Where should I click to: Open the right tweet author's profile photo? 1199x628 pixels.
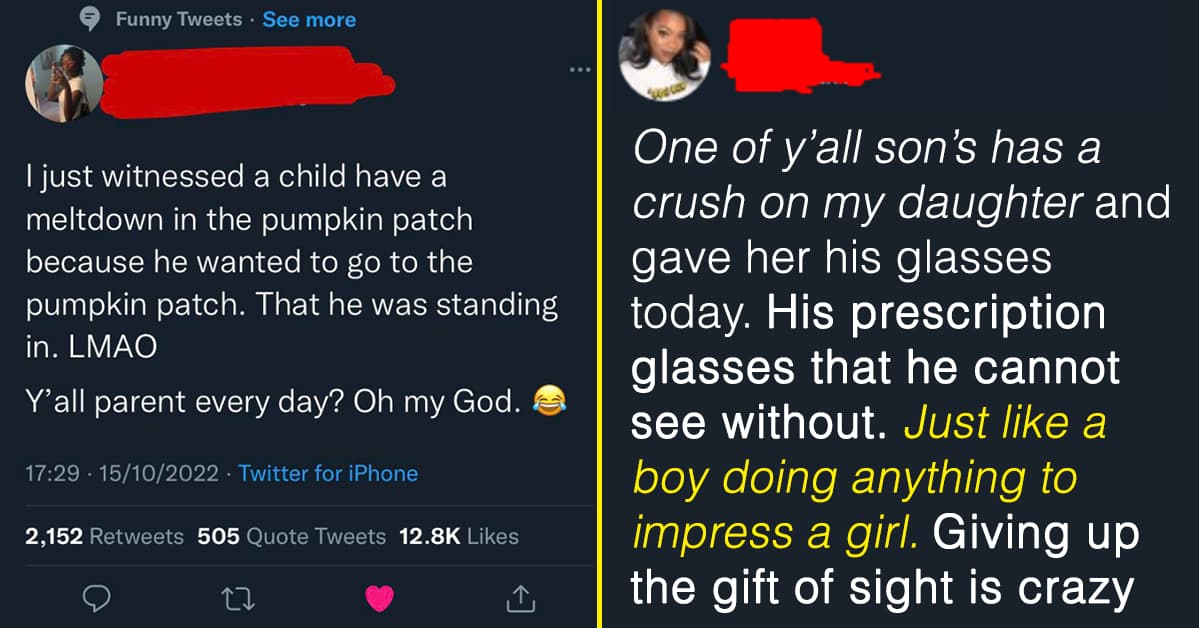(x=664, y=57)
